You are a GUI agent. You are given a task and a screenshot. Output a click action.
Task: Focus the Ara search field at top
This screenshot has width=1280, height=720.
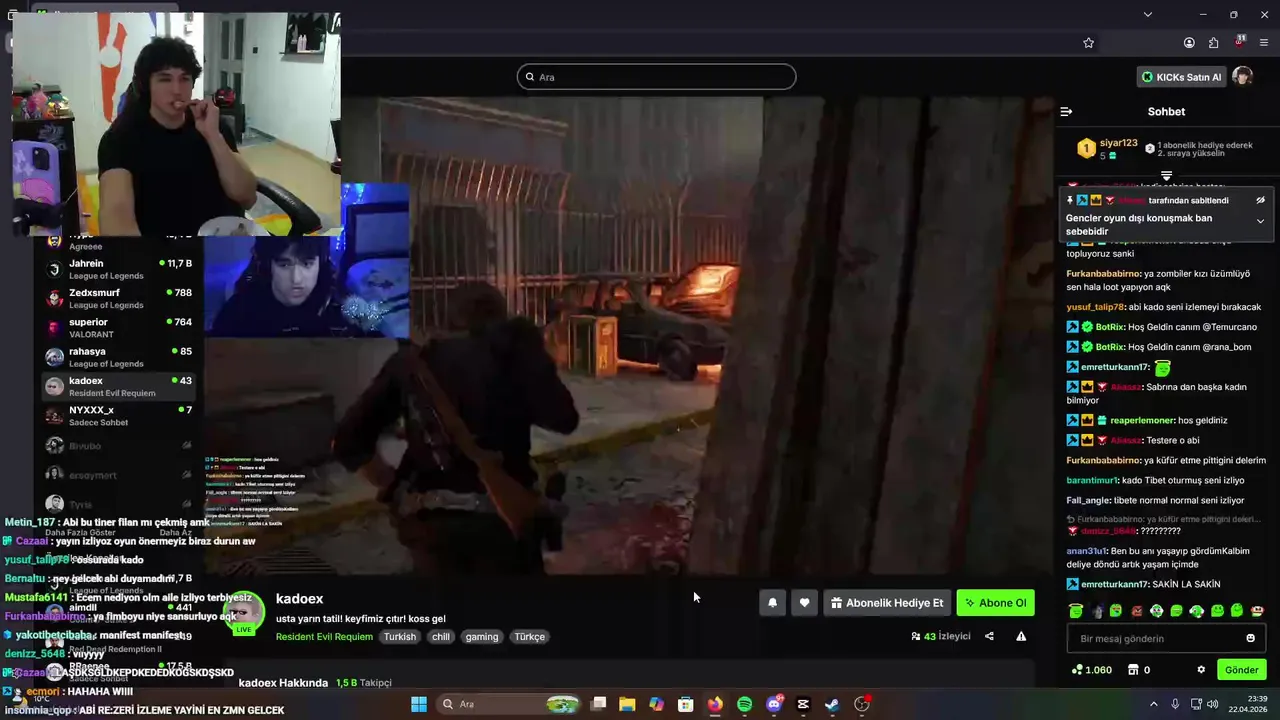click(x=656, y=77)
